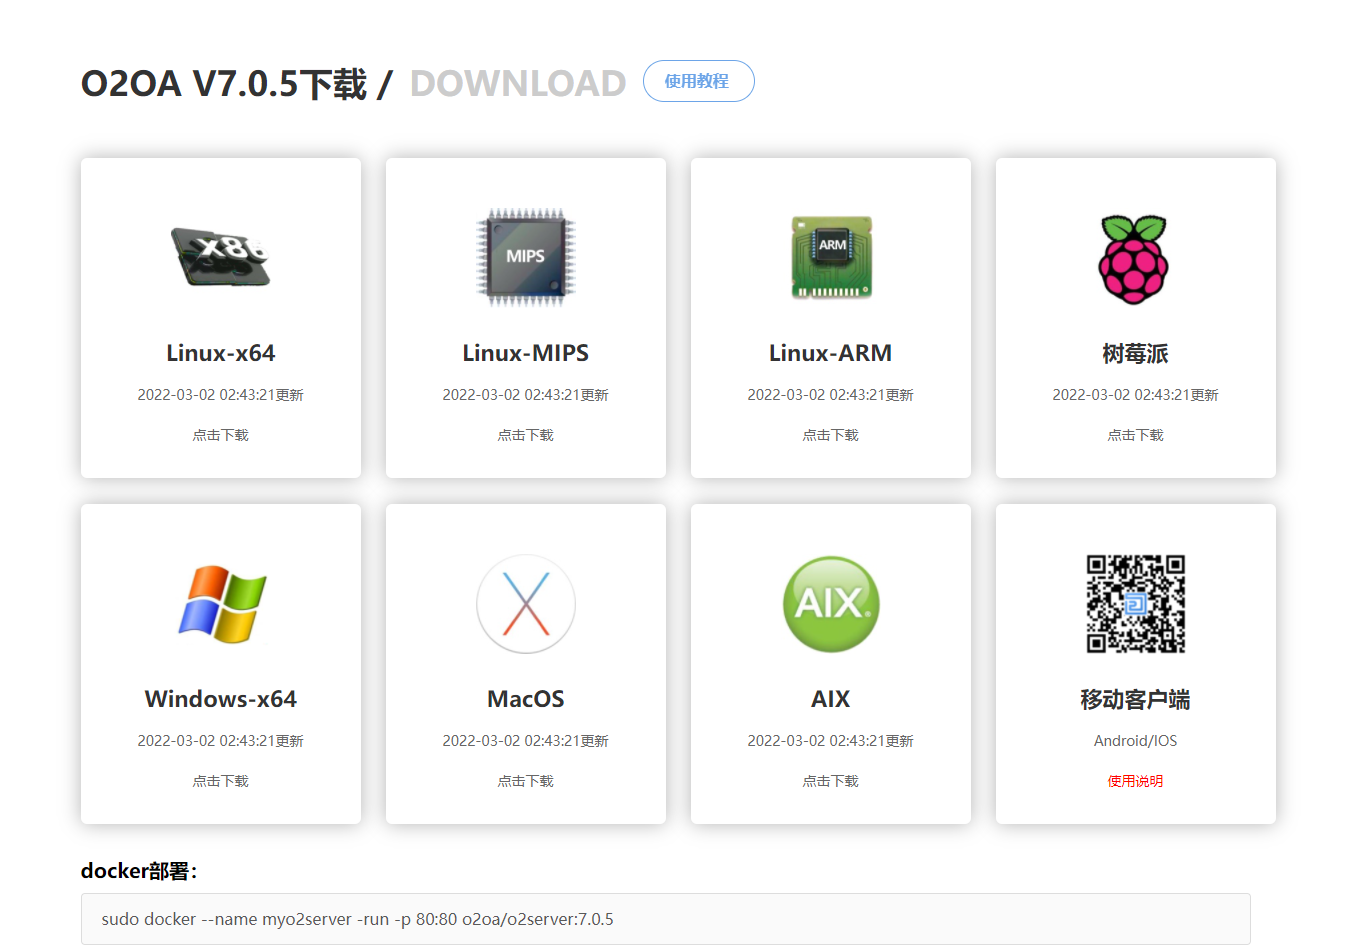The width and height of the screenshot is (1352, 949).
Task: Select the AIX title text
Action: (831, 699)
